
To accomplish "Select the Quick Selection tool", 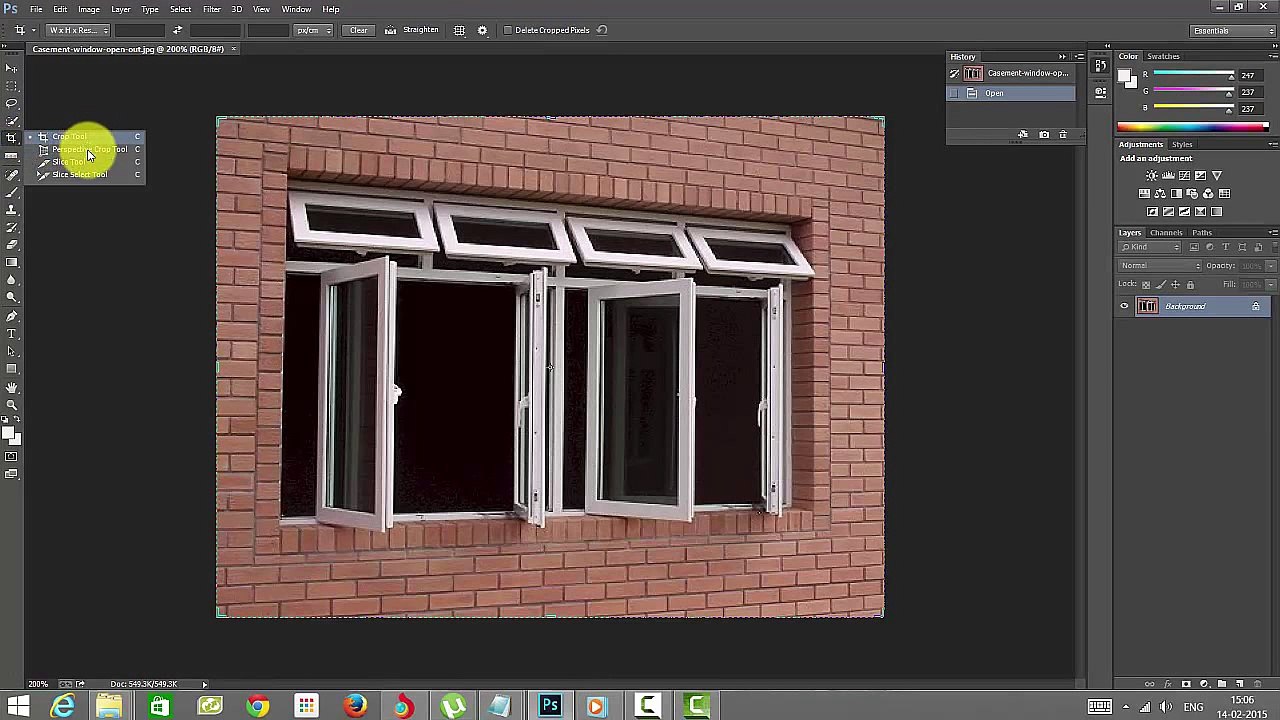I will click(x=11, y=121).
